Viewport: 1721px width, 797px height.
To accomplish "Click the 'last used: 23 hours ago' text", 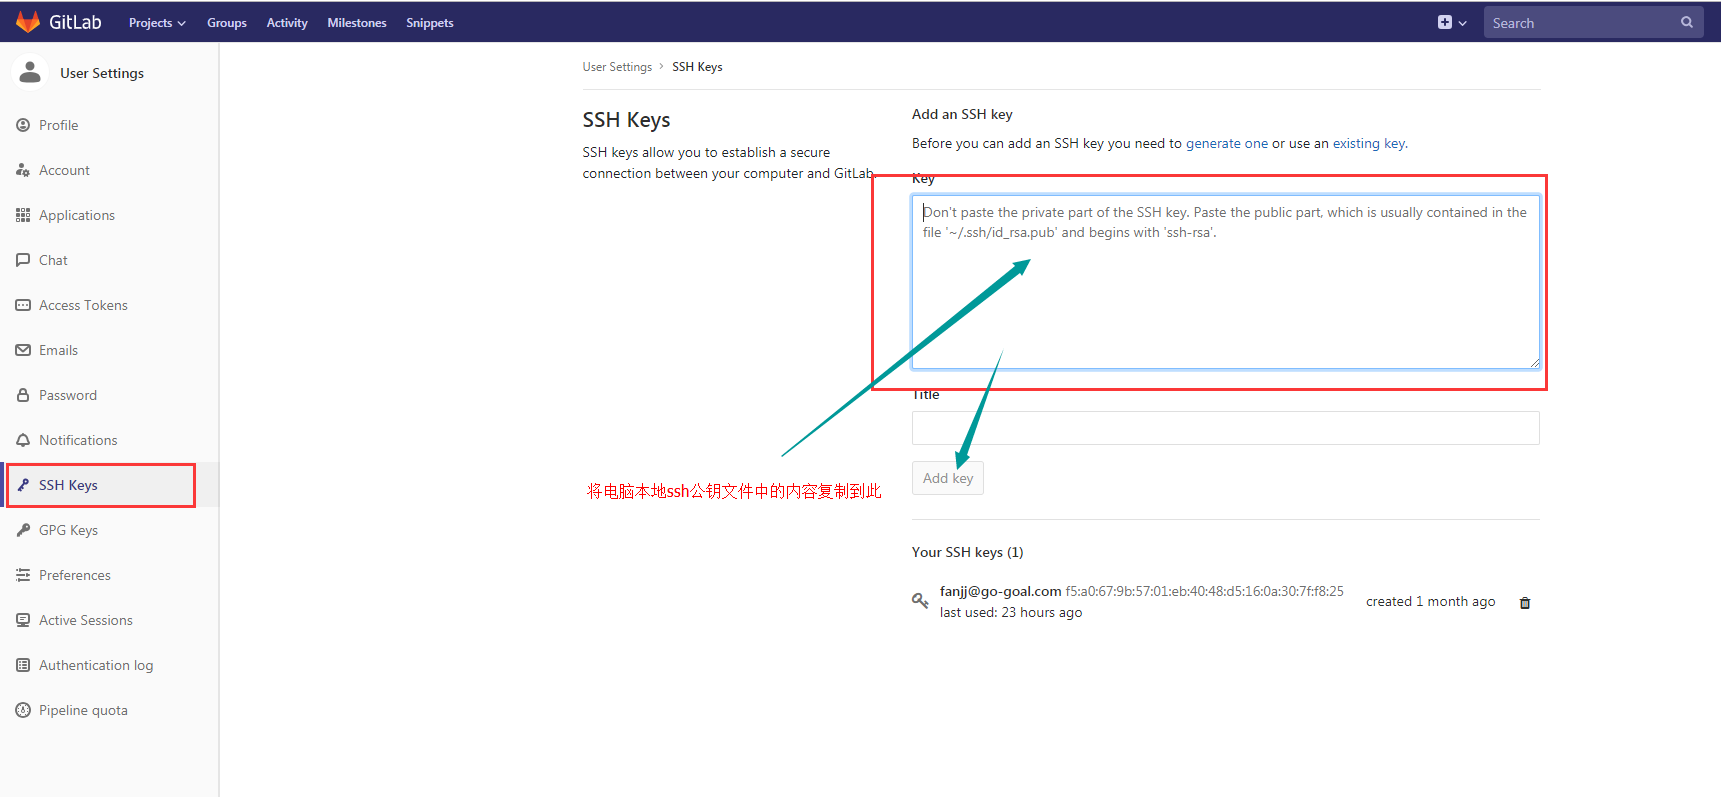I will pyautogui.click(x=1011, y=612).
